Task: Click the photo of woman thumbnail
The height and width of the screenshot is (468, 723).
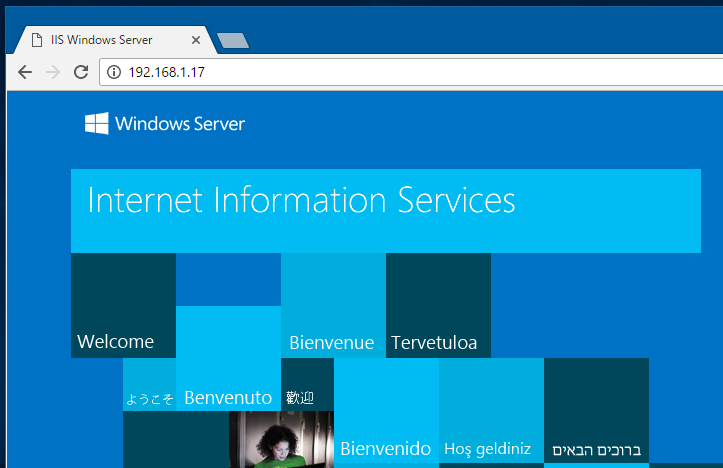Action: pyautogui.click(x=281, y=439)
